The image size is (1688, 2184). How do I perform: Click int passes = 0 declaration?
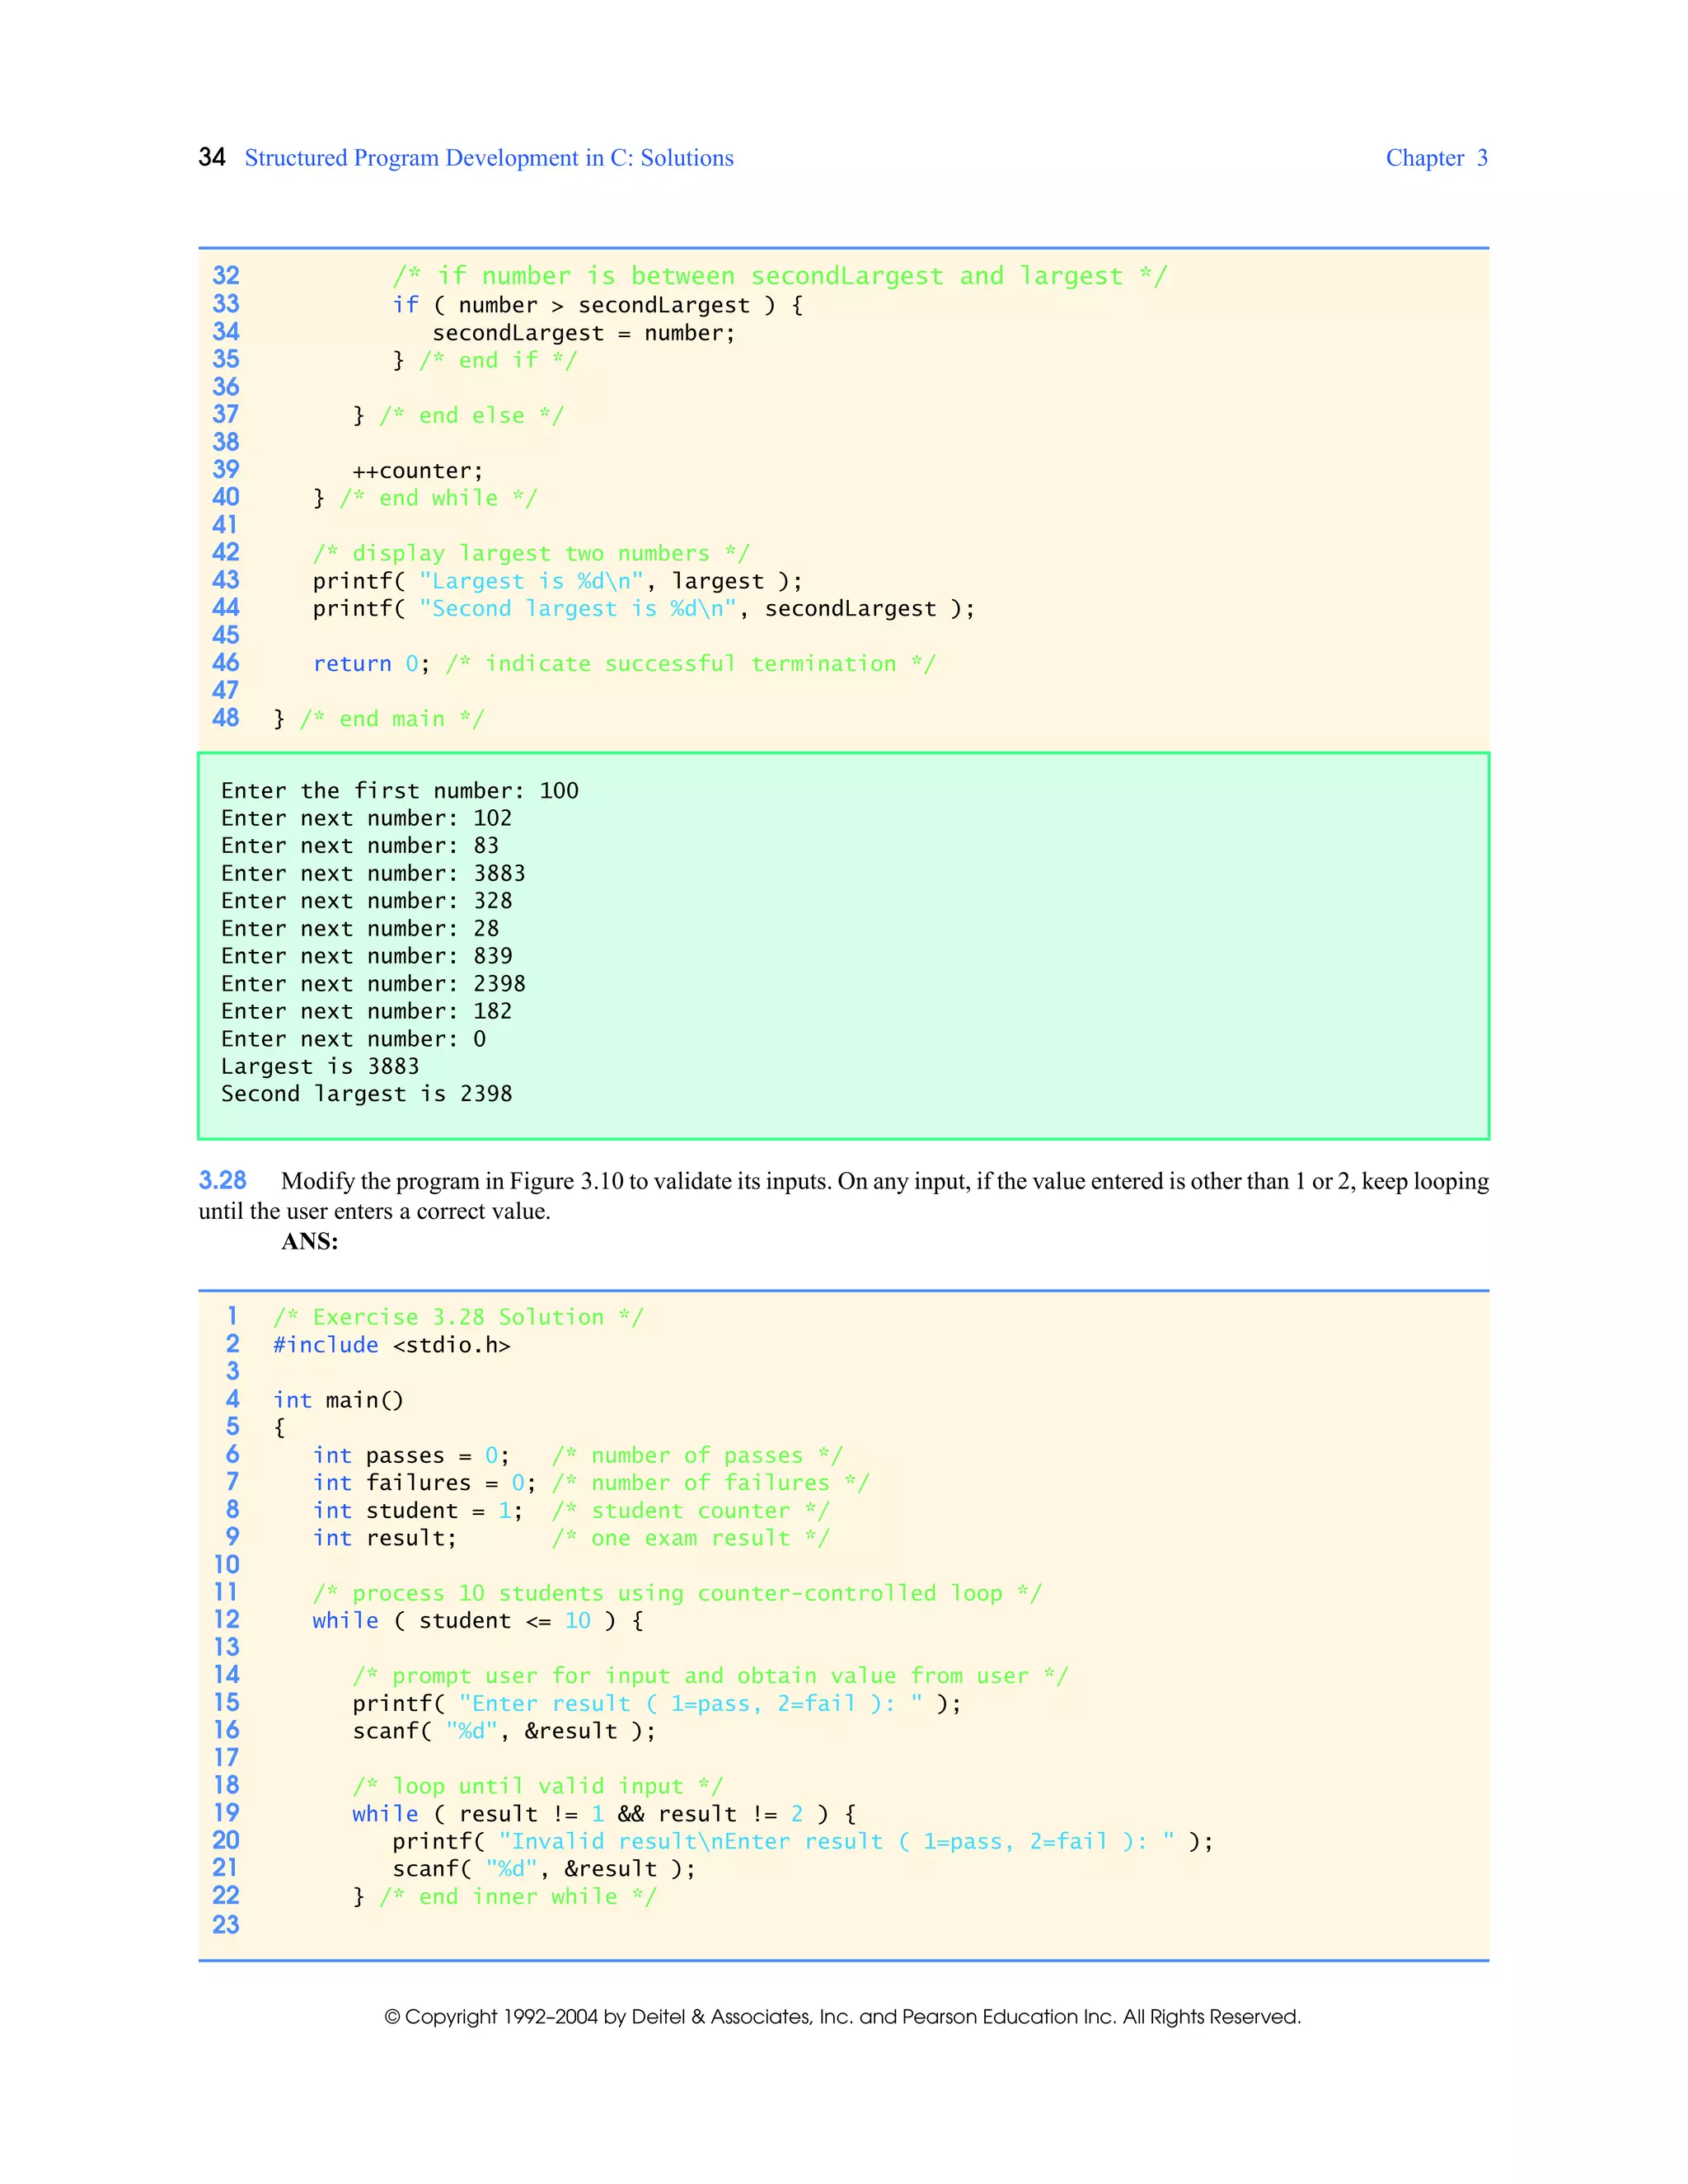(x=410, y=1455)
